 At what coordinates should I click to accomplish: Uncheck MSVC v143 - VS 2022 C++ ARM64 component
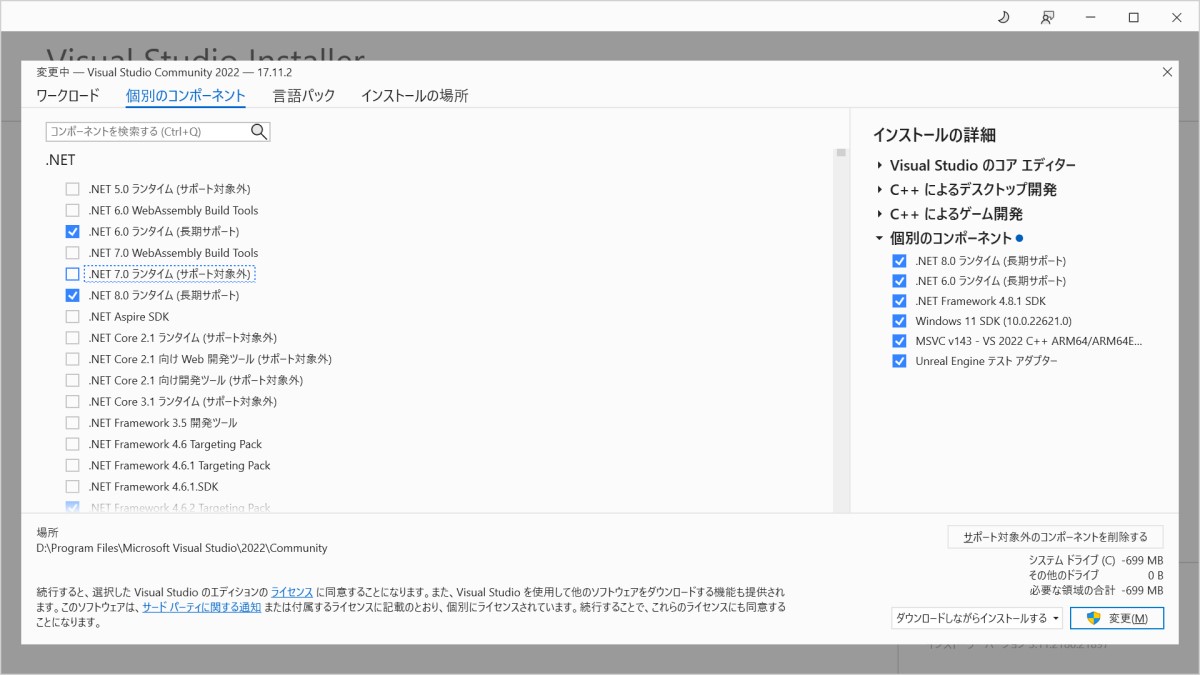899,341
